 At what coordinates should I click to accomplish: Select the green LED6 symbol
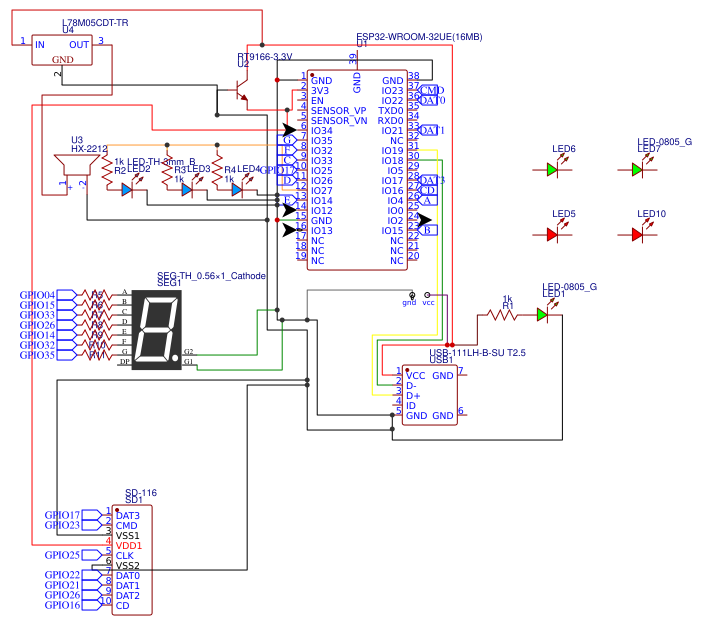552,170
